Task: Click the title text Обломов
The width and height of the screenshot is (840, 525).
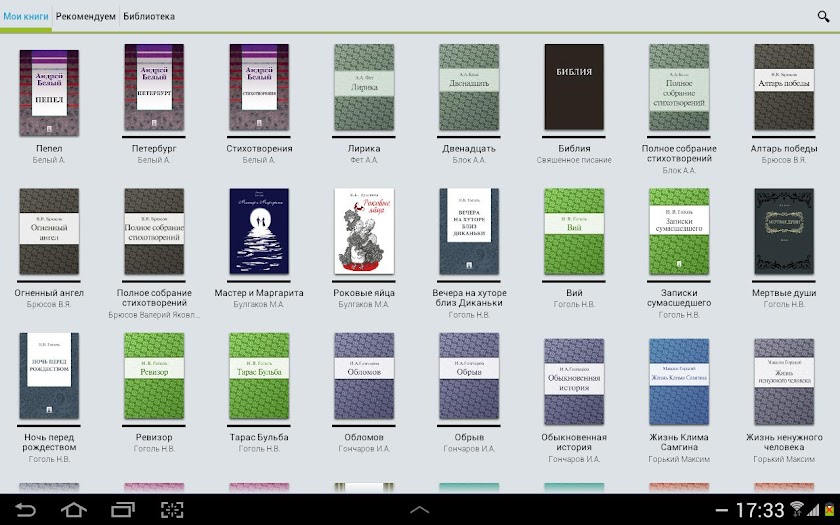Action: point(364,437)
